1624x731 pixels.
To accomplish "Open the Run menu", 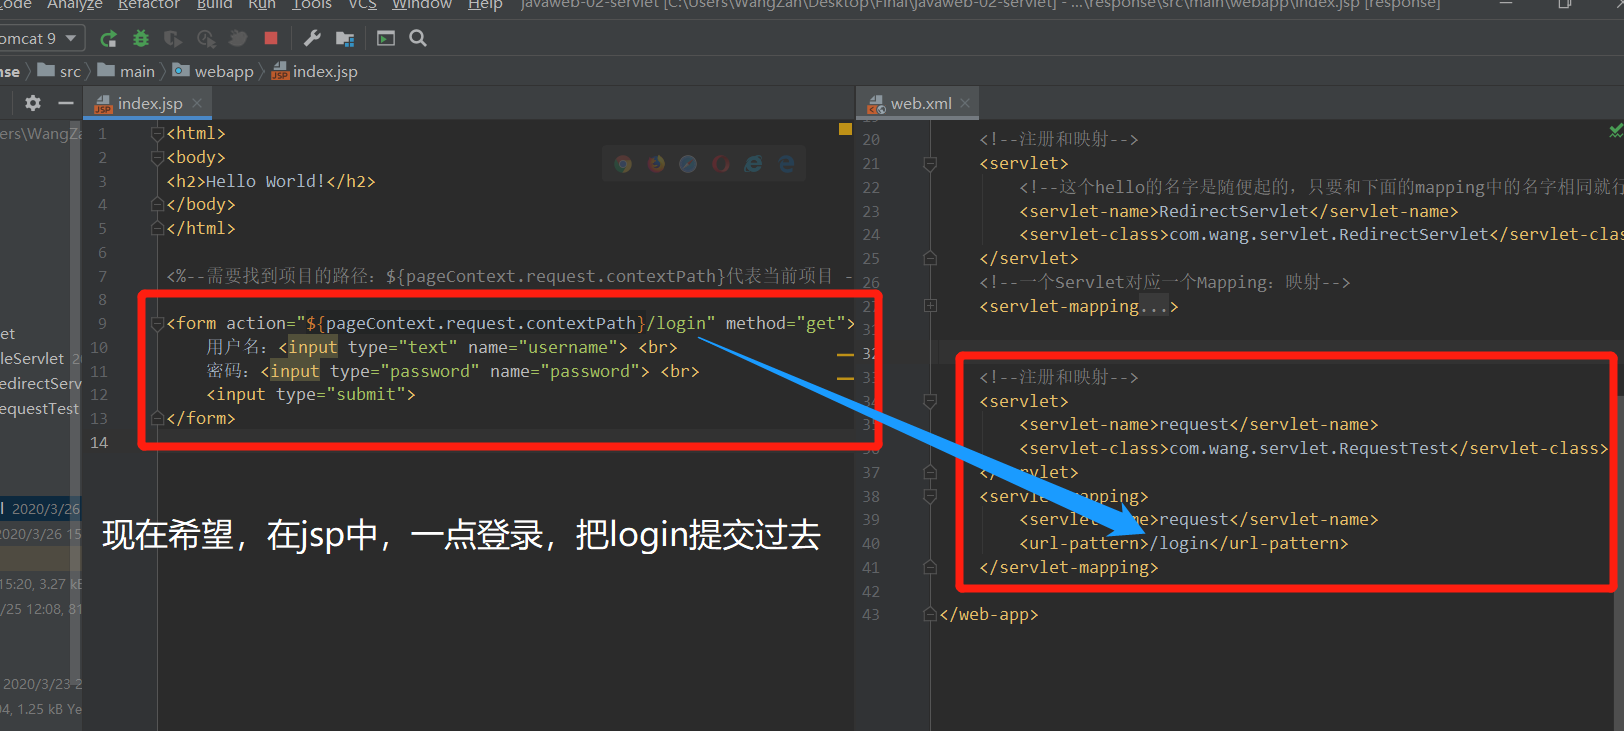I will [262, 5].
